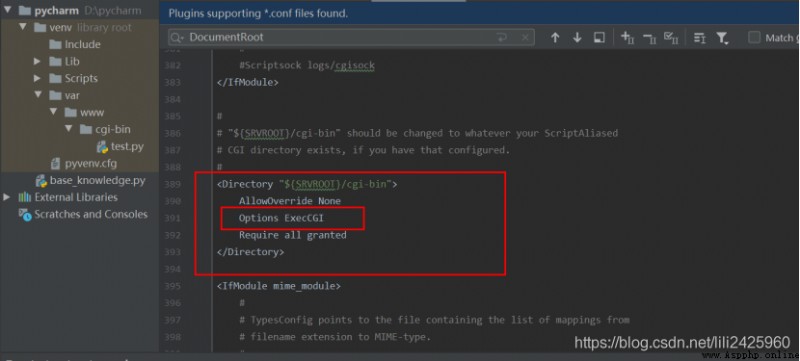Image resolution: width=800 pixels, height=361 pixels.
Task: Toggle multiline search newline icon
Action: pos(502,38)
